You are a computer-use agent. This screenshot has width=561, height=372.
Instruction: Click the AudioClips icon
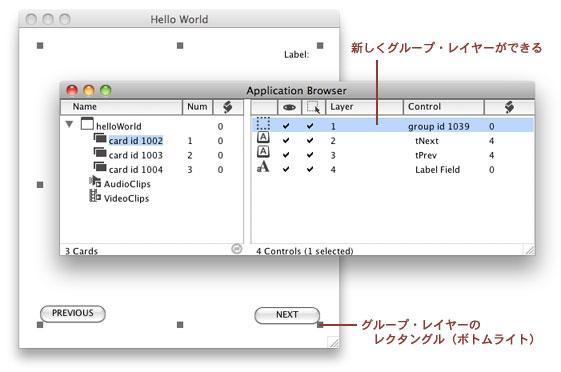pos(95,181)
